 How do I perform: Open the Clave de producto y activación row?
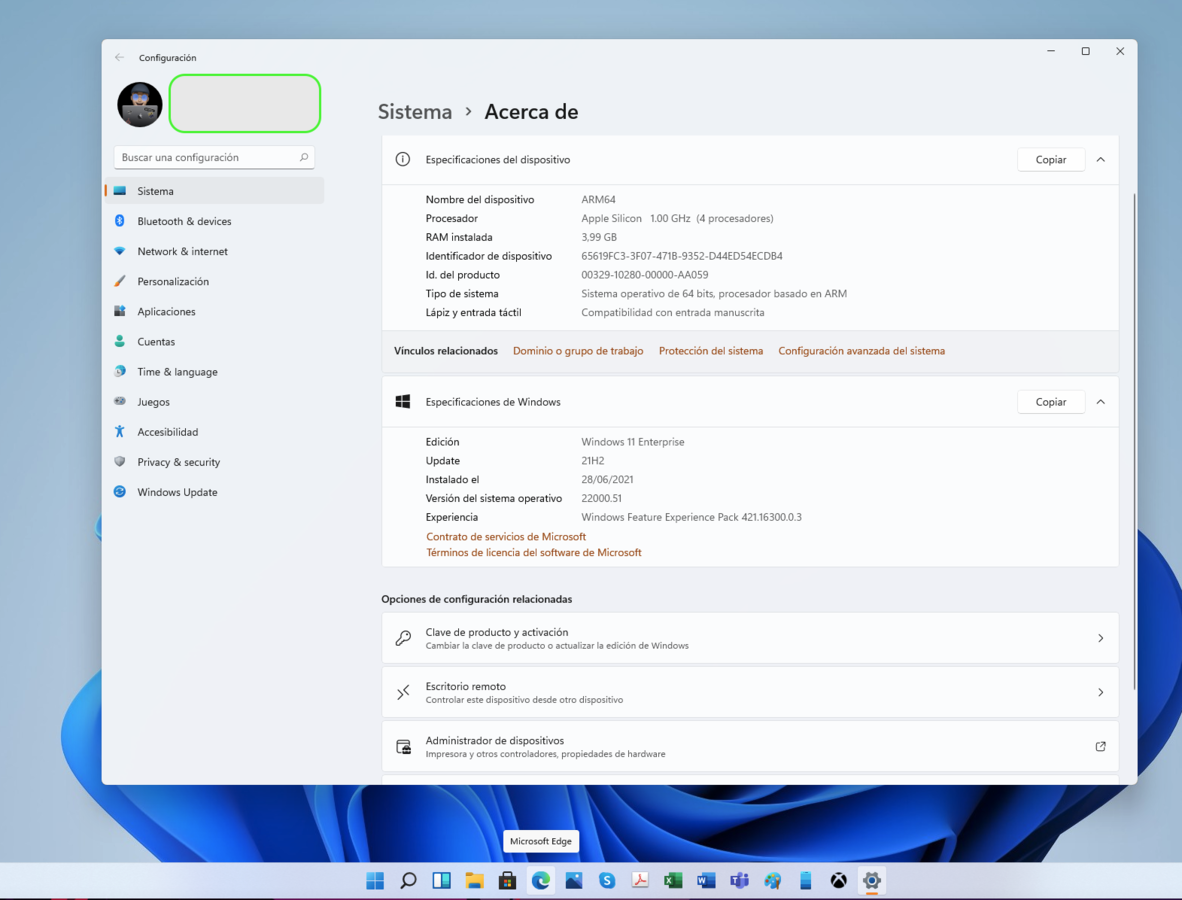750,638
